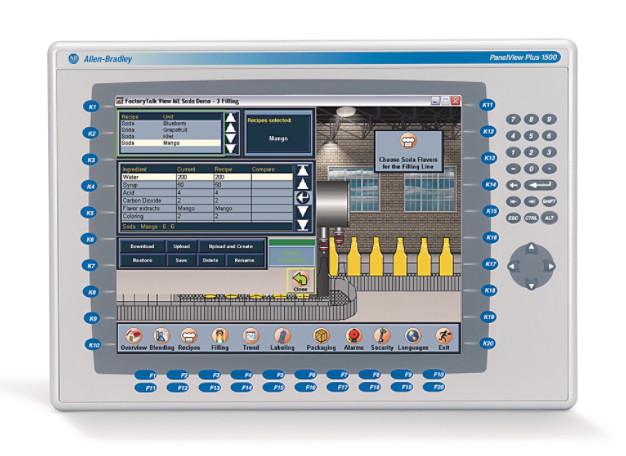Click the large keypad Enter key

coord(540,185)
